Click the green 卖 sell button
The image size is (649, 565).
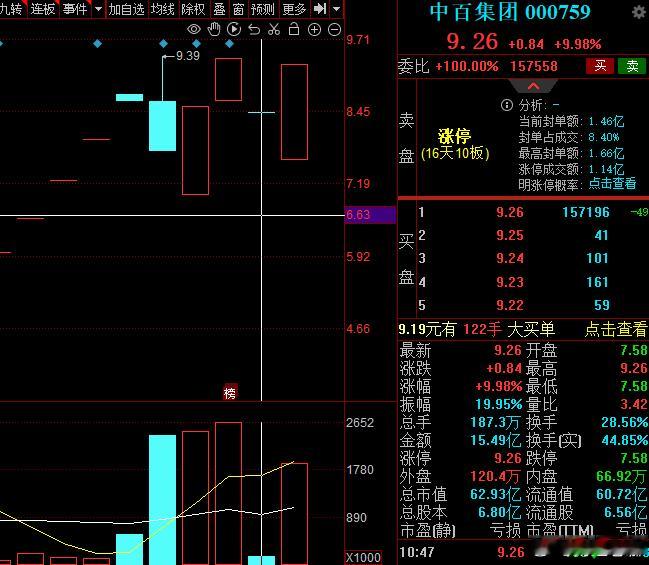(x=632, y=66)
